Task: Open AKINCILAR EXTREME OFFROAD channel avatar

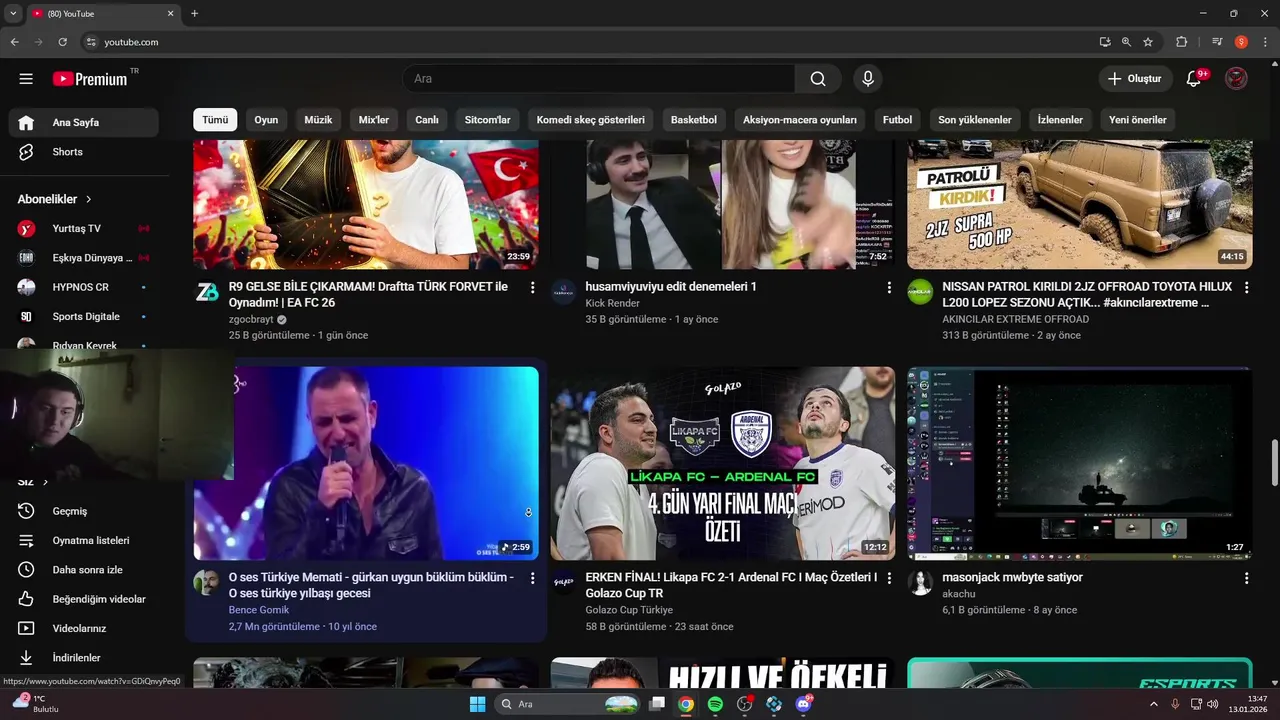Action: point(920,292)
